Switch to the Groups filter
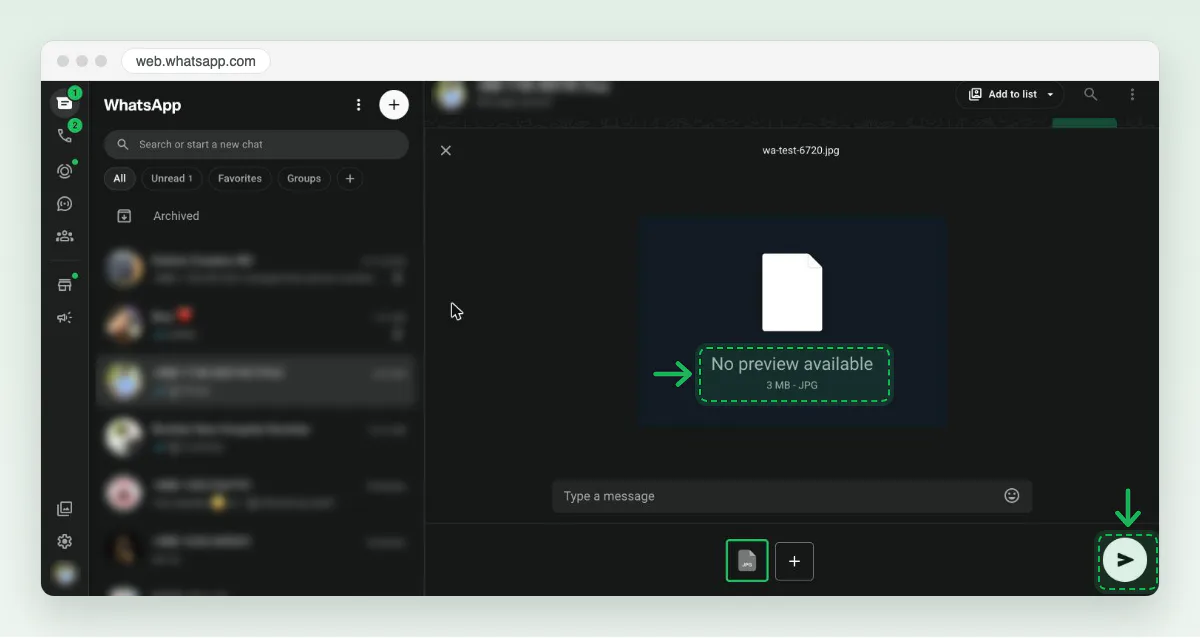This screenshot has height=638, width=1200. point(304,179)
